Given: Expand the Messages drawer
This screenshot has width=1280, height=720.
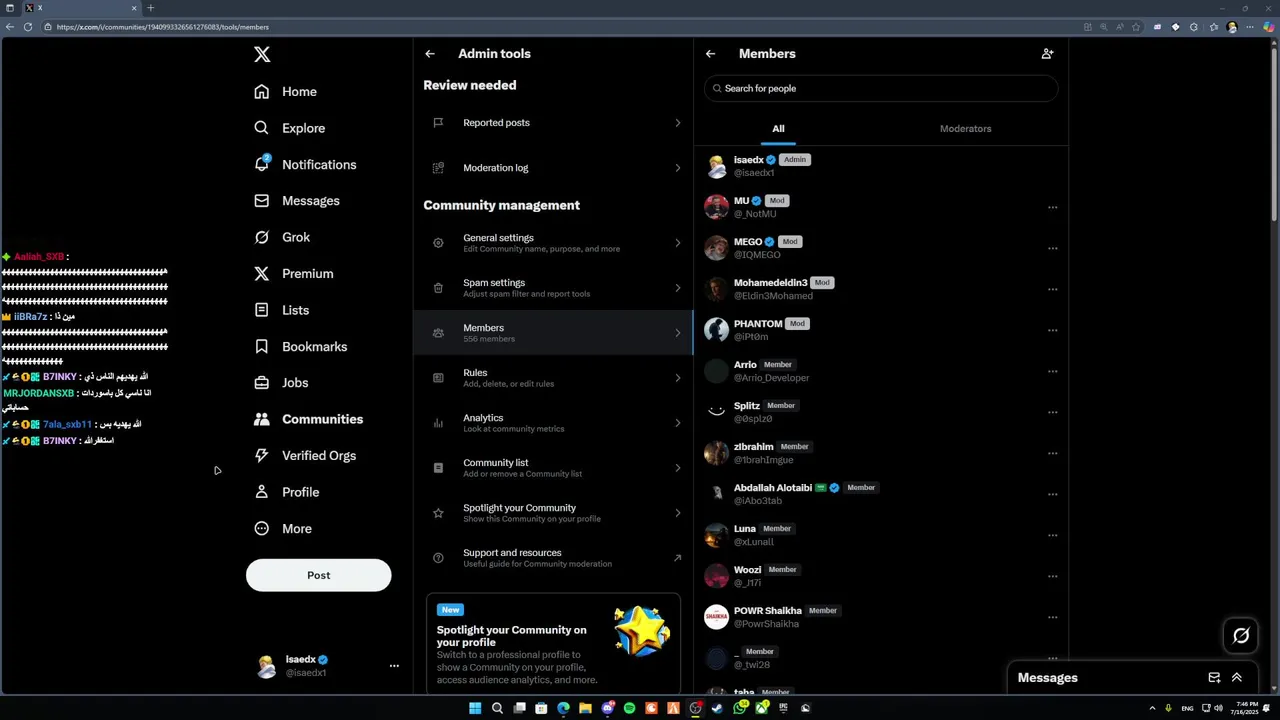Looking at the screenshot, I should [1237, 678].
